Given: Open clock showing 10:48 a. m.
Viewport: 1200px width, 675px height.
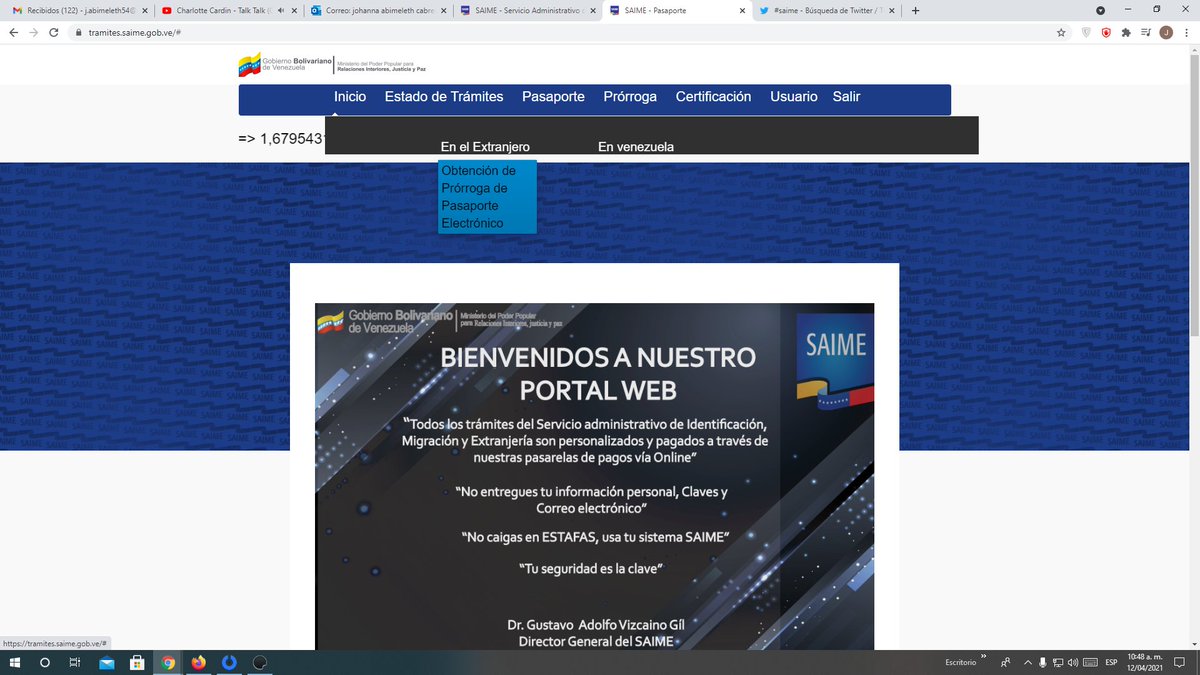Looking at the screenshot, I should (x=1144, y=662).
